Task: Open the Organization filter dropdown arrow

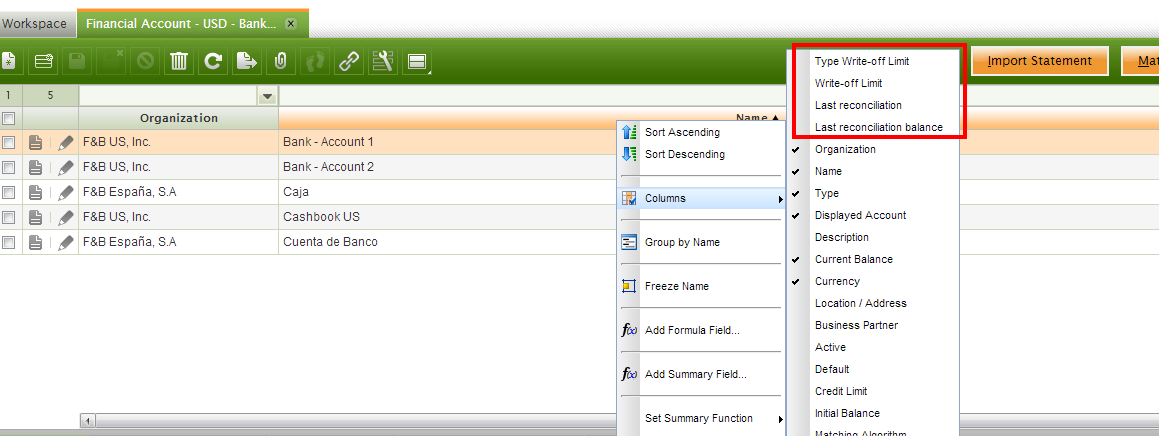Action: tap(267, 96)
